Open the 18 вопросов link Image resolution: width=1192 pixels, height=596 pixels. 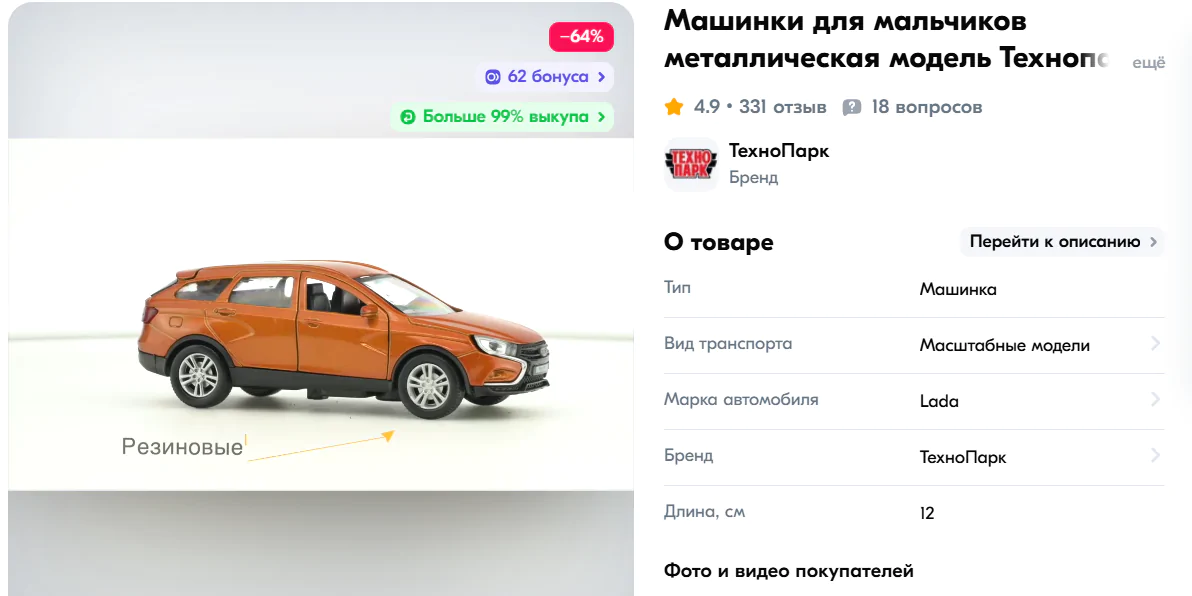click(x=927, y=107)
